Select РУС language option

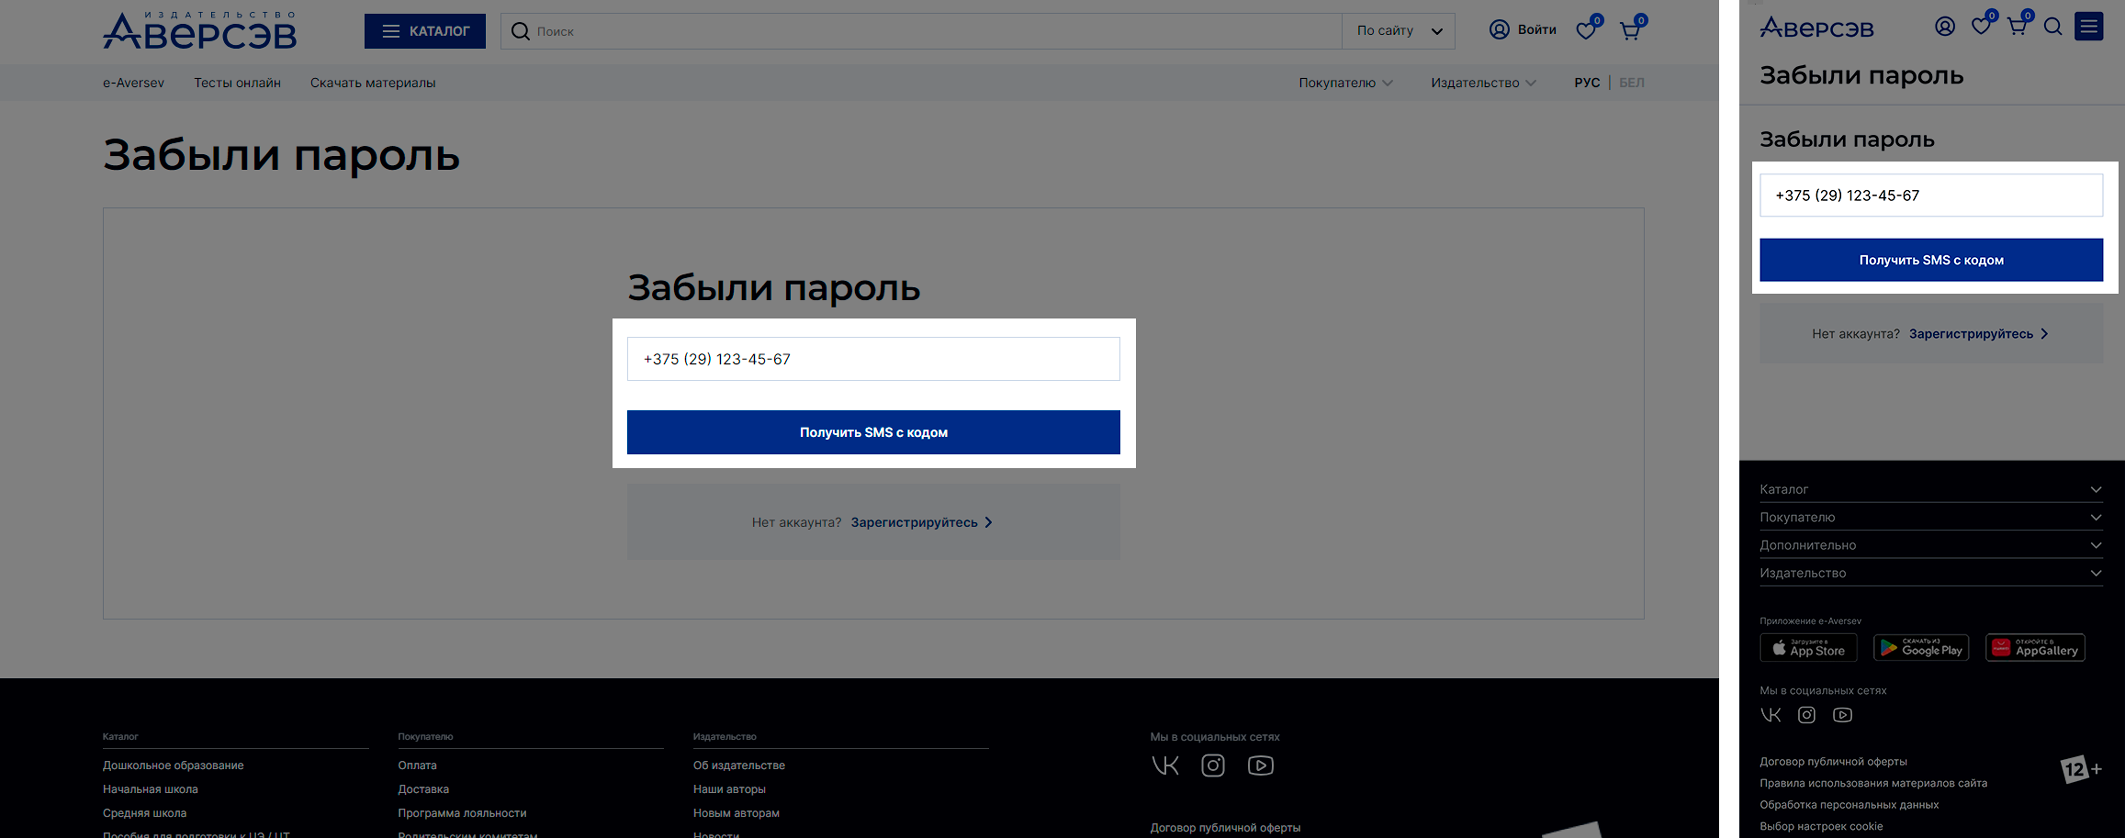1586,83
